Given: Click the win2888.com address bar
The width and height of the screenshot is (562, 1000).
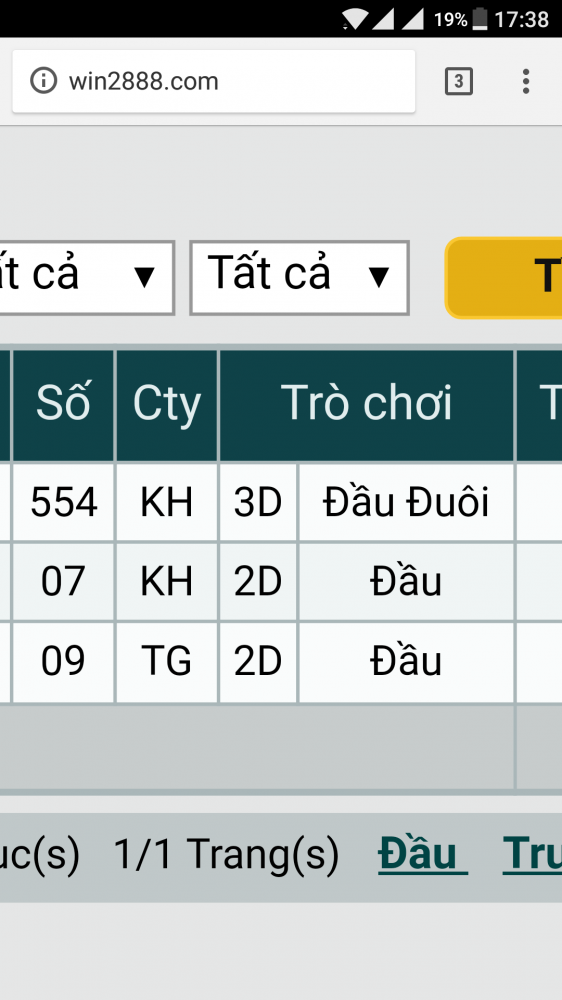Looking at the screenshot, I should pyautogui.click(x=214, y=82).
